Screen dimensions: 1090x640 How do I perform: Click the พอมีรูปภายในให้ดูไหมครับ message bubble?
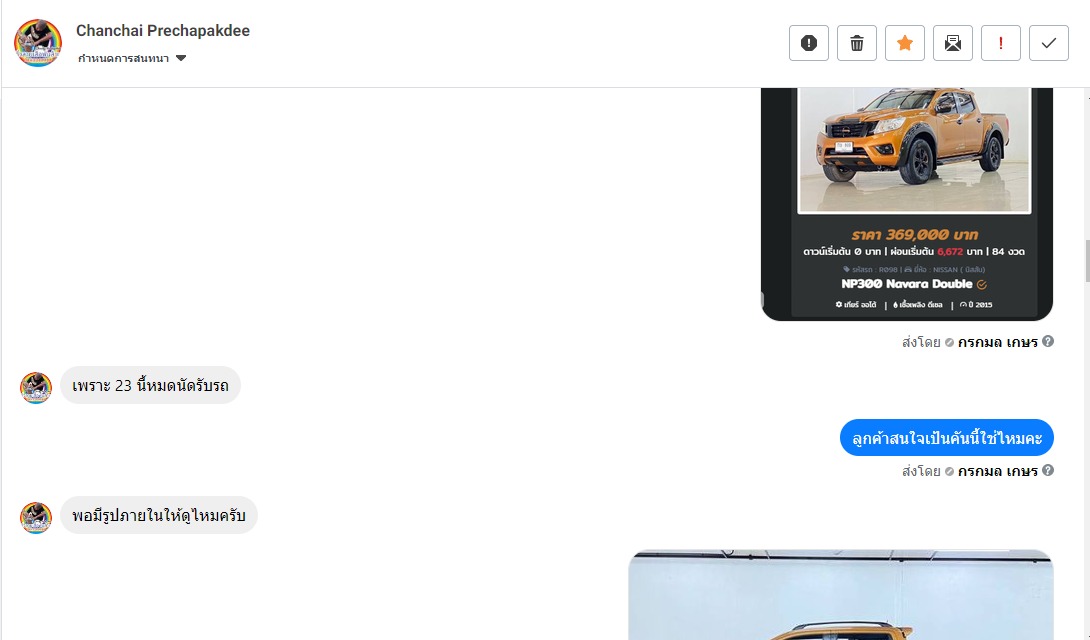[x=158, y=515]
